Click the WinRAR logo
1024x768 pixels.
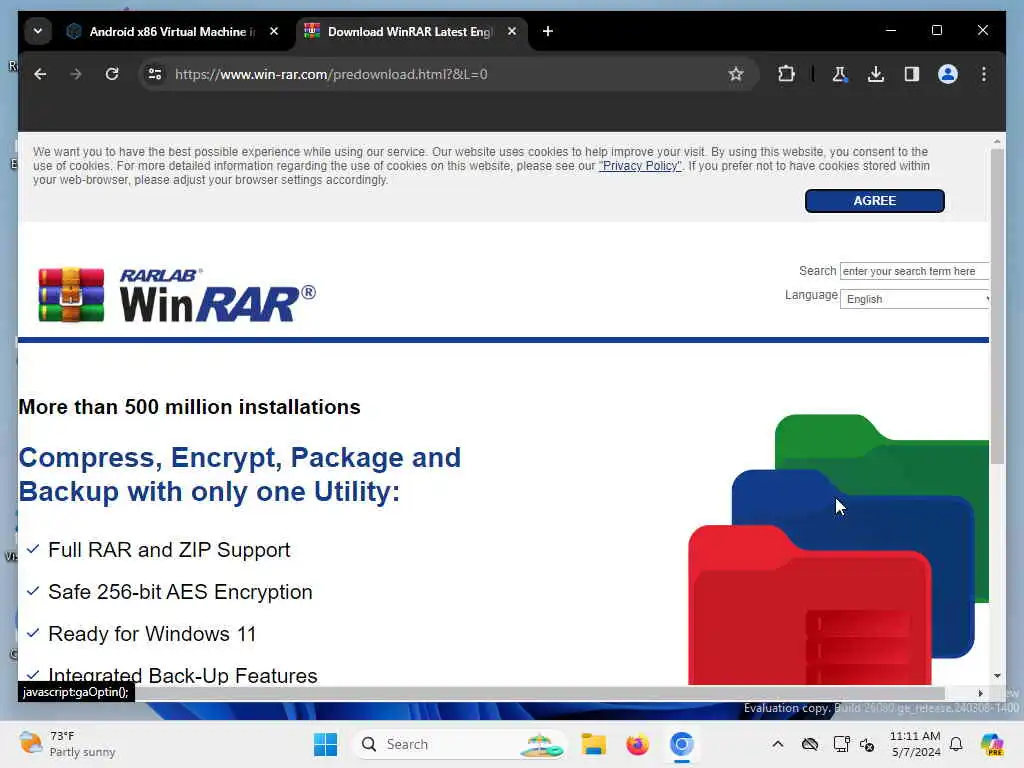point(176,295)
